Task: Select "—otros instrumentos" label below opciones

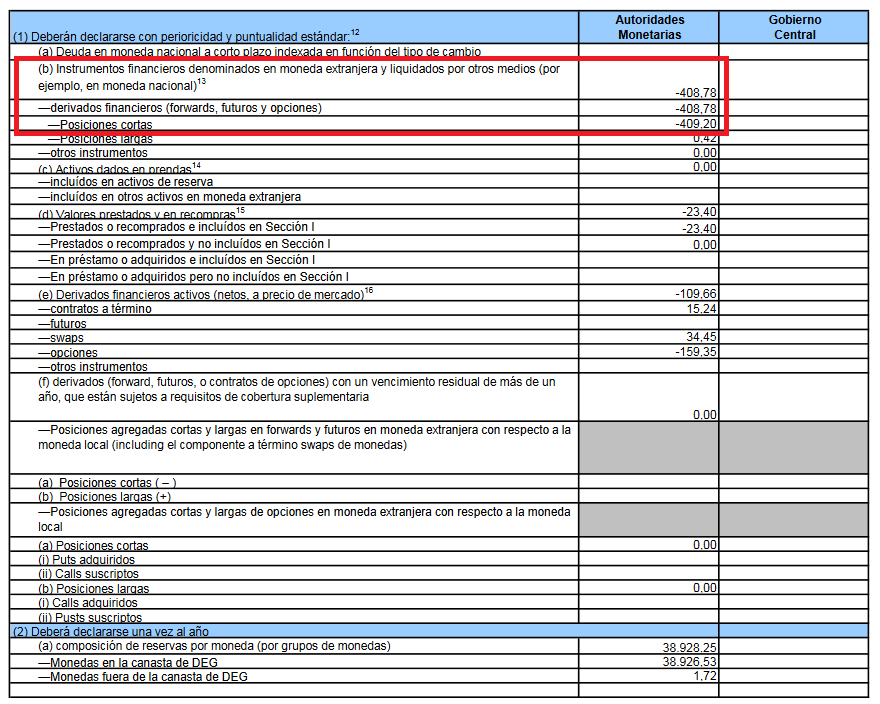Action: tap(93, 367)
